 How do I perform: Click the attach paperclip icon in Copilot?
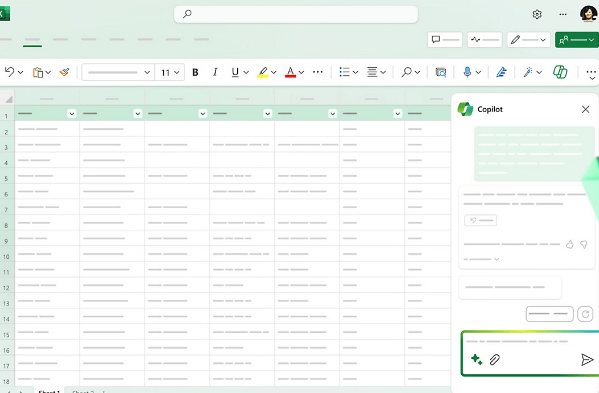pos(495,359)
